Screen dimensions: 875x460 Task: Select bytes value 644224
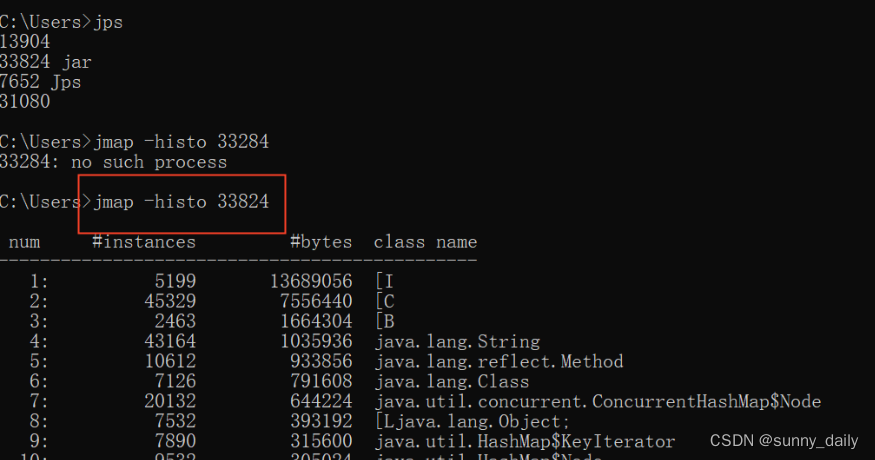321,401
